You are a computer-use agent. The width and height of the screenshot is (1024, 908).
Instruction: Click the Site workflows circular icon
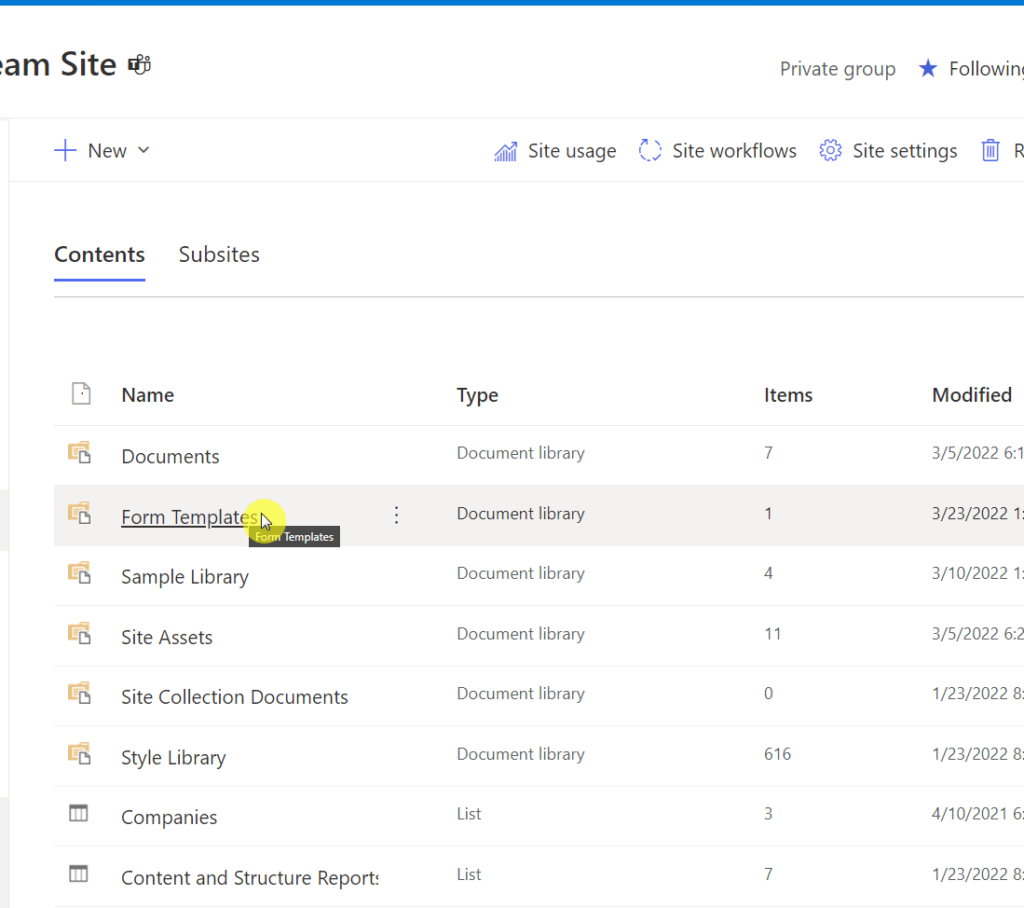point(650,150)
